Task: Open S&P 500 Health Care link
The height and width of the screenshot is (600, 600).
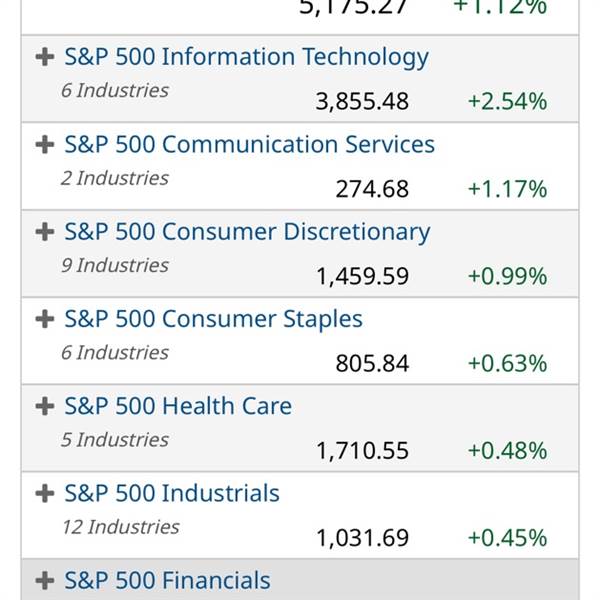Action: (178, 406)
